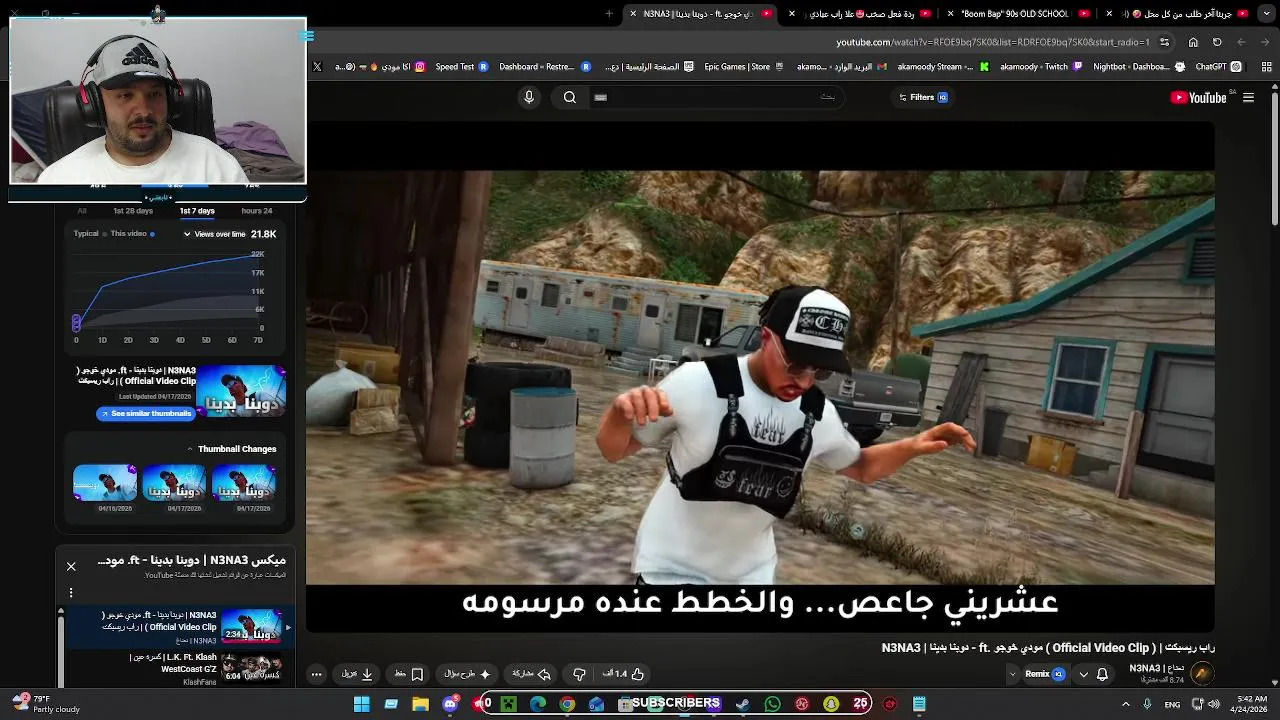
Task: Expand the chevron left of Remix
Action: [x=1012, y=674]
